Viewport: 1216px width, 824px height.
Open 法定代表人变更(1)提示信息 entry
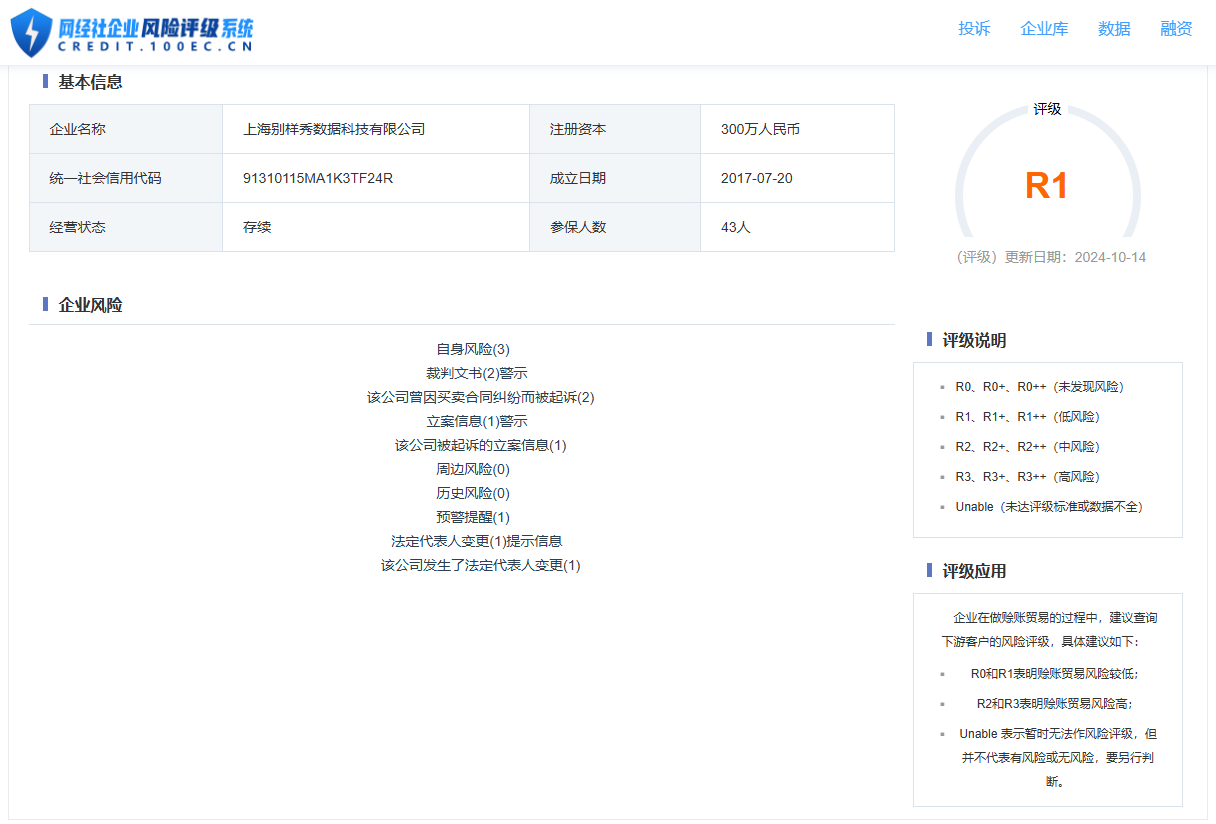[x=476, y=541]
